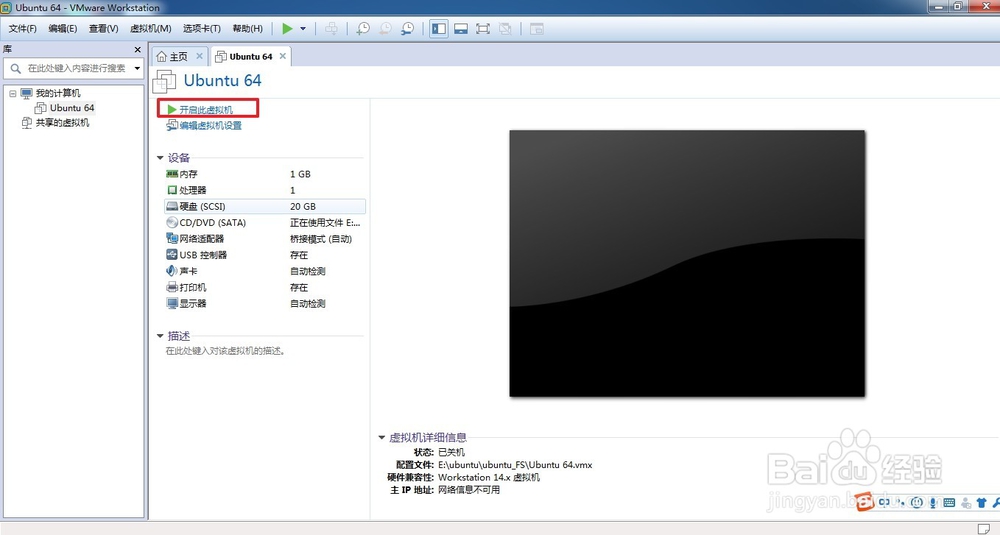Open the 查看(V) menu

pyautogui.click(x=103, y=29)
